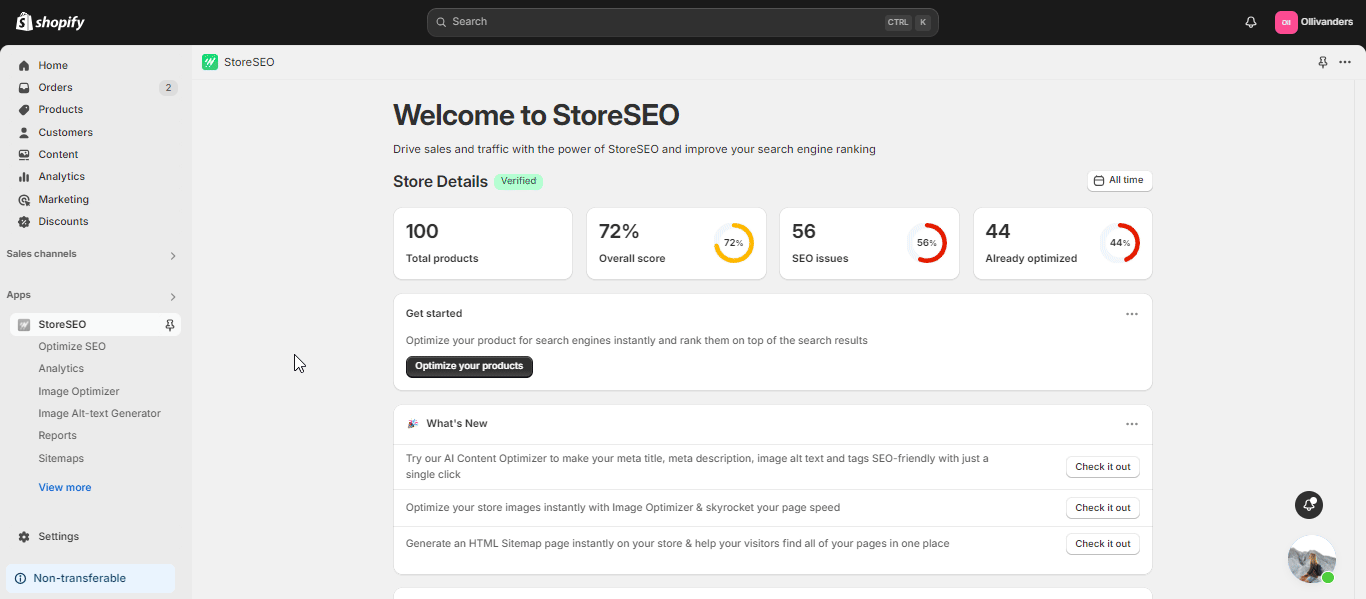Click the Non-transferable info icon
This screenshot has width=1366, height=599.
[20, 578]
